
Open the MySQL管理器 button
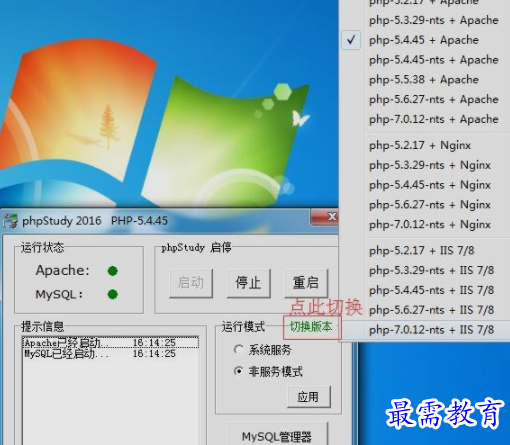(277, 435)
